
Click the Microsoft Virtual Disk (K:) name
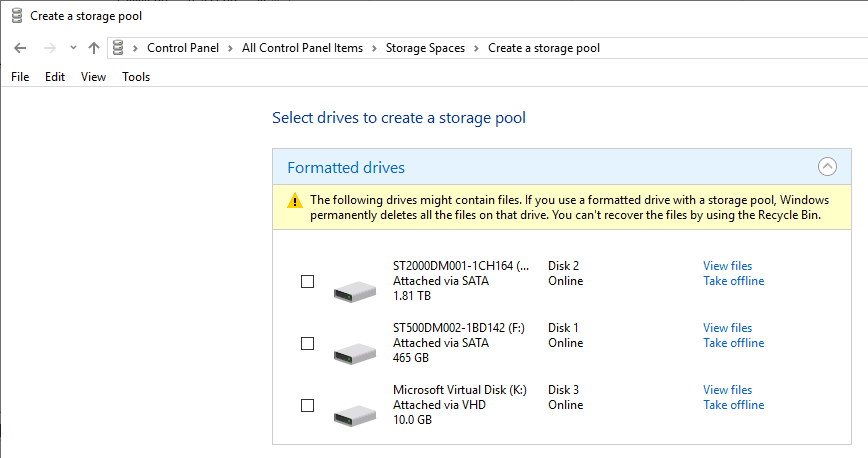click(459, 390)
